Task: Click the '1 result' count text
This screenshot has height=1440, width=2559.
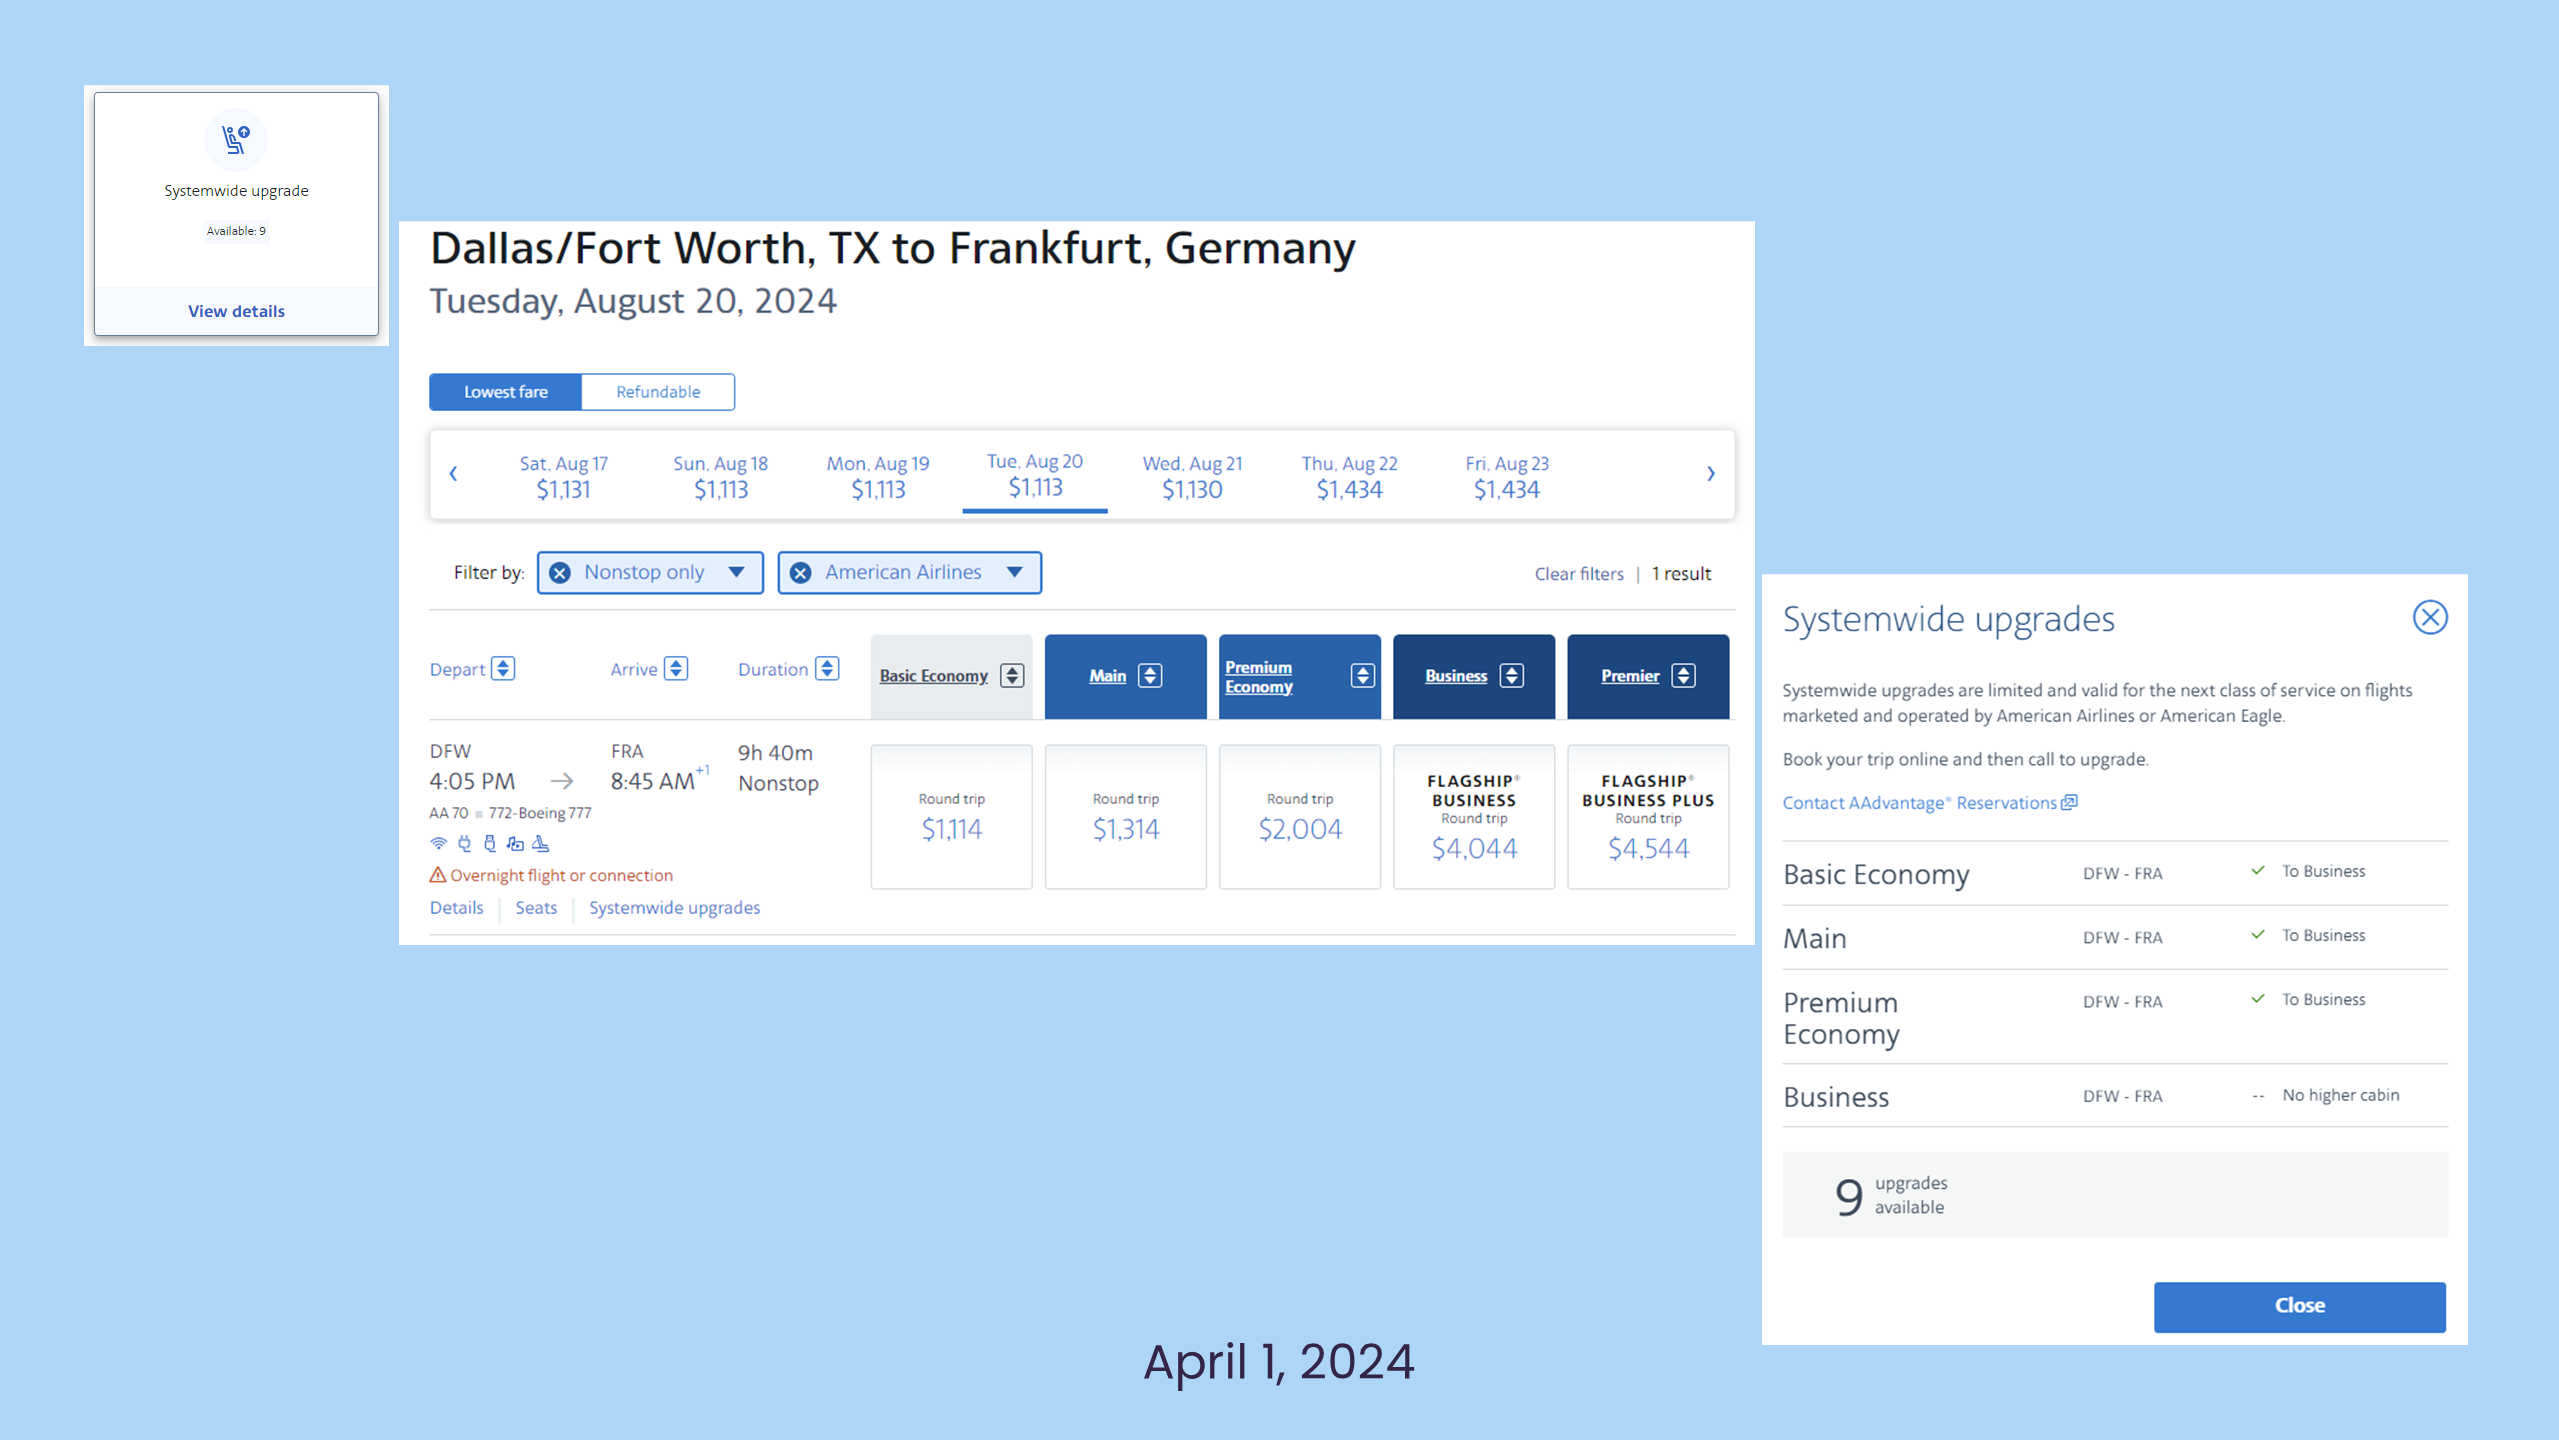Action: click(1681, 574)
